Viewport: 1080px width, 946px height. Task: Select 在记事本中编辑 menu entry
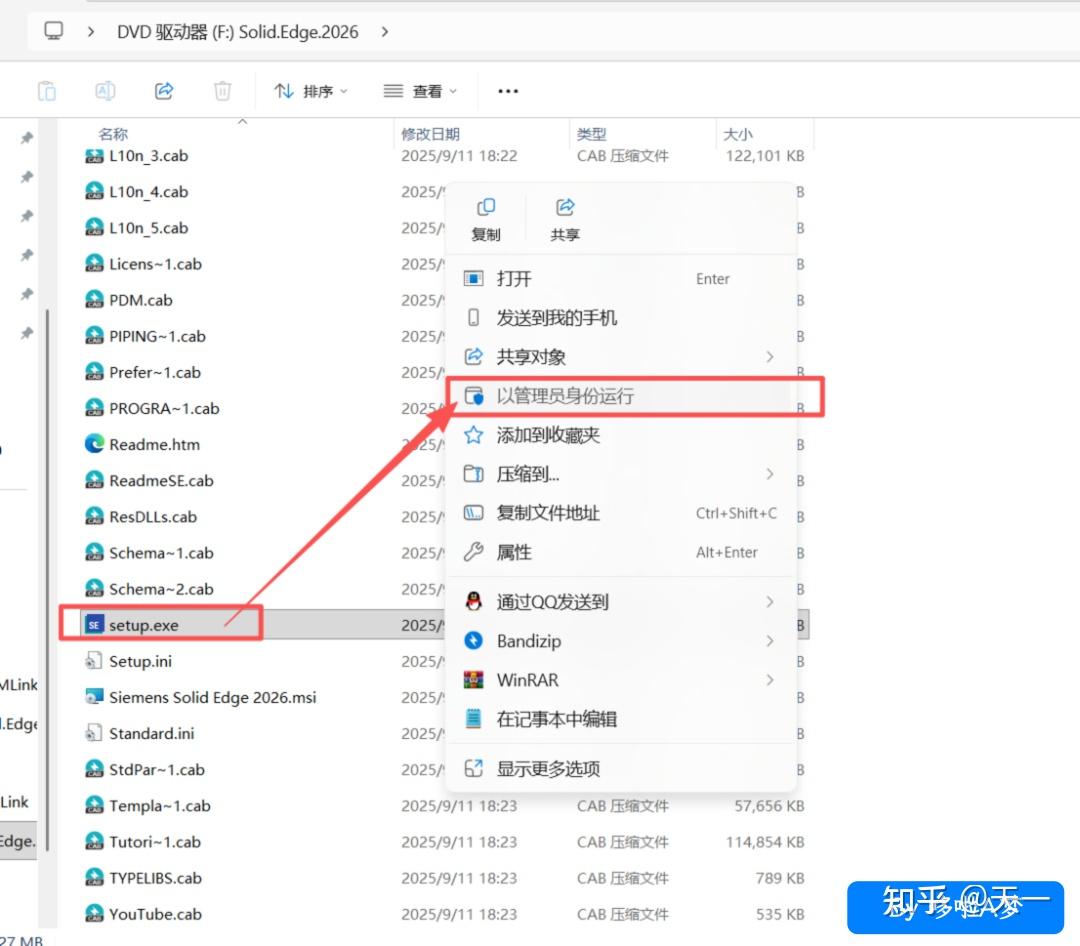tap(557, 719)
